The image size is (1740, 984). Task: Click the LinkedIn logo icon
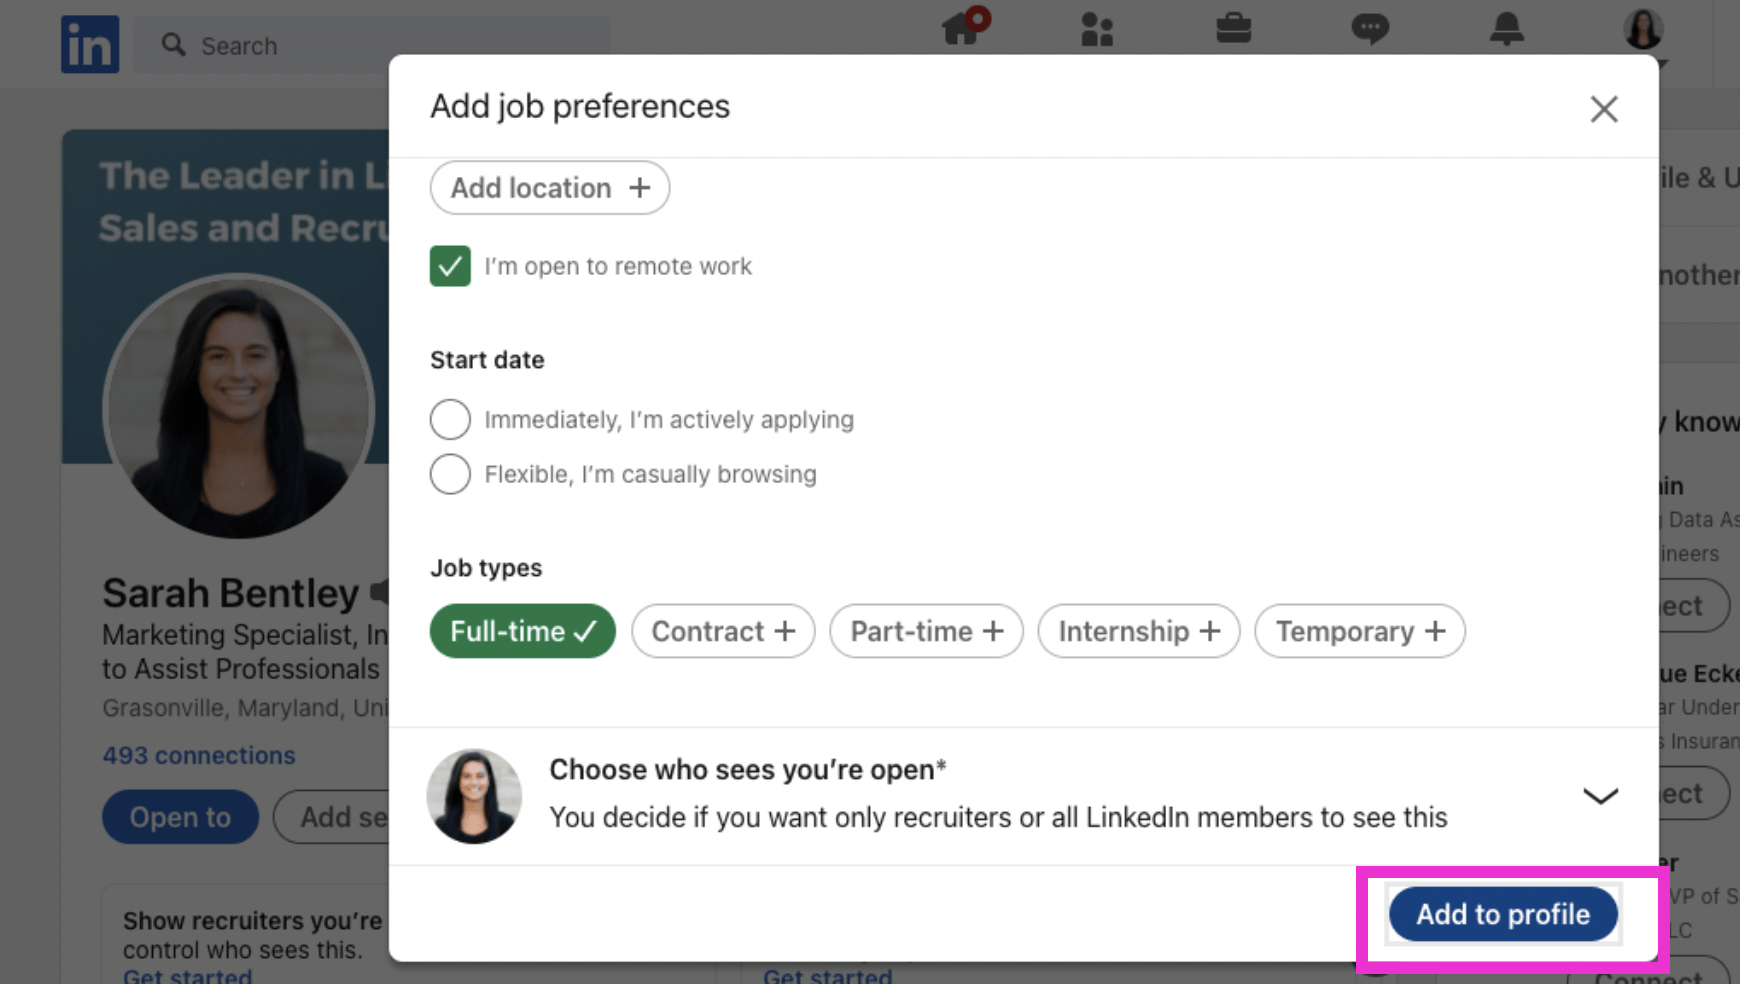[x=90, y=45]
